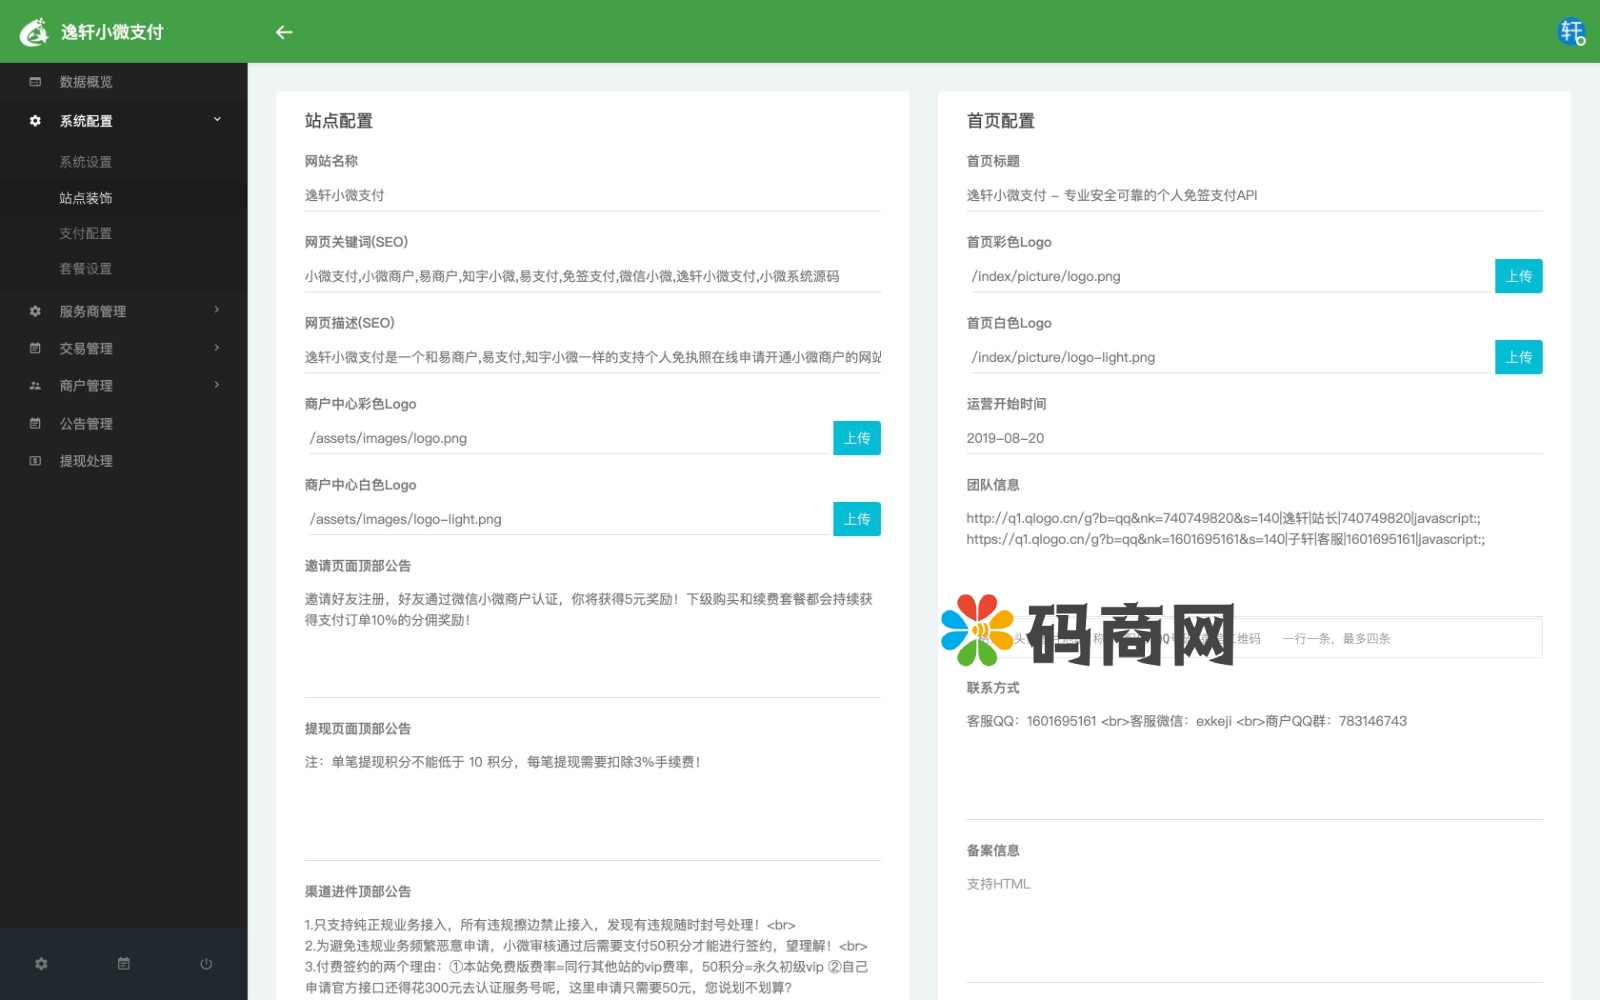Collapse the 系统配置 menu chevron
The height and width of the screenshot is (1000, 1600).
click(x=217, y=120)
